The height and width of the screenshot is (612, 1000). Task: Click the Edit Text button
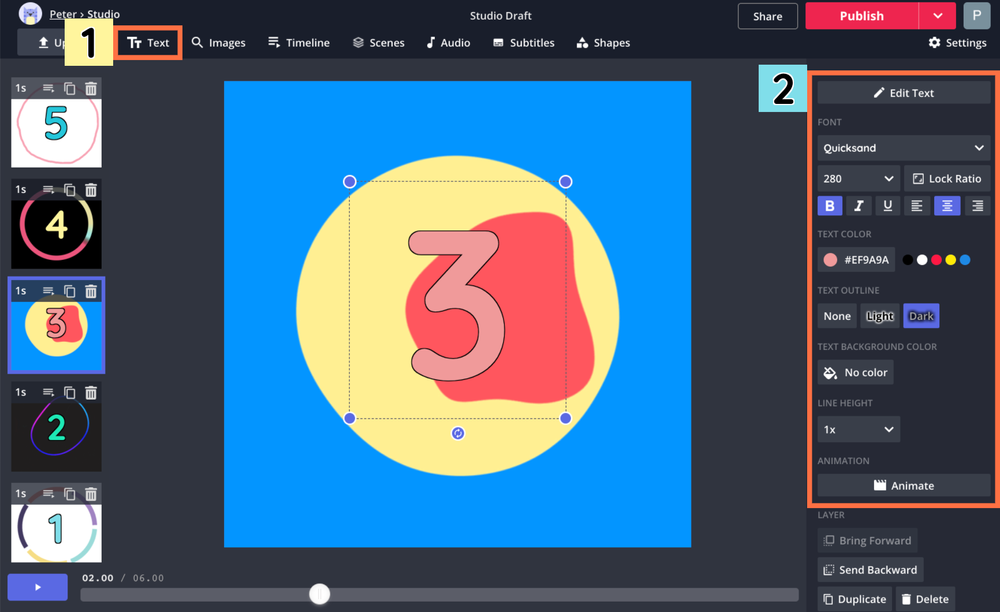pos(903,93)
